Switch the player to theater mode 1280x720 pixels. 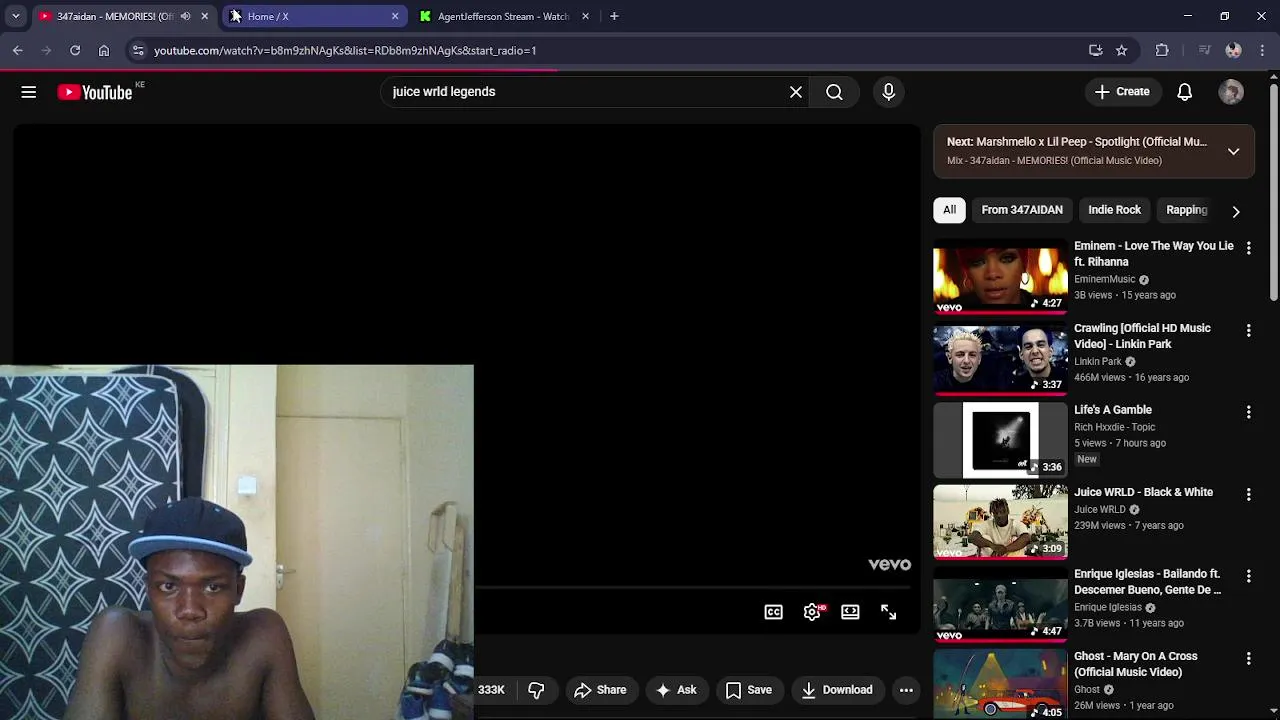(x=850, y=612)
